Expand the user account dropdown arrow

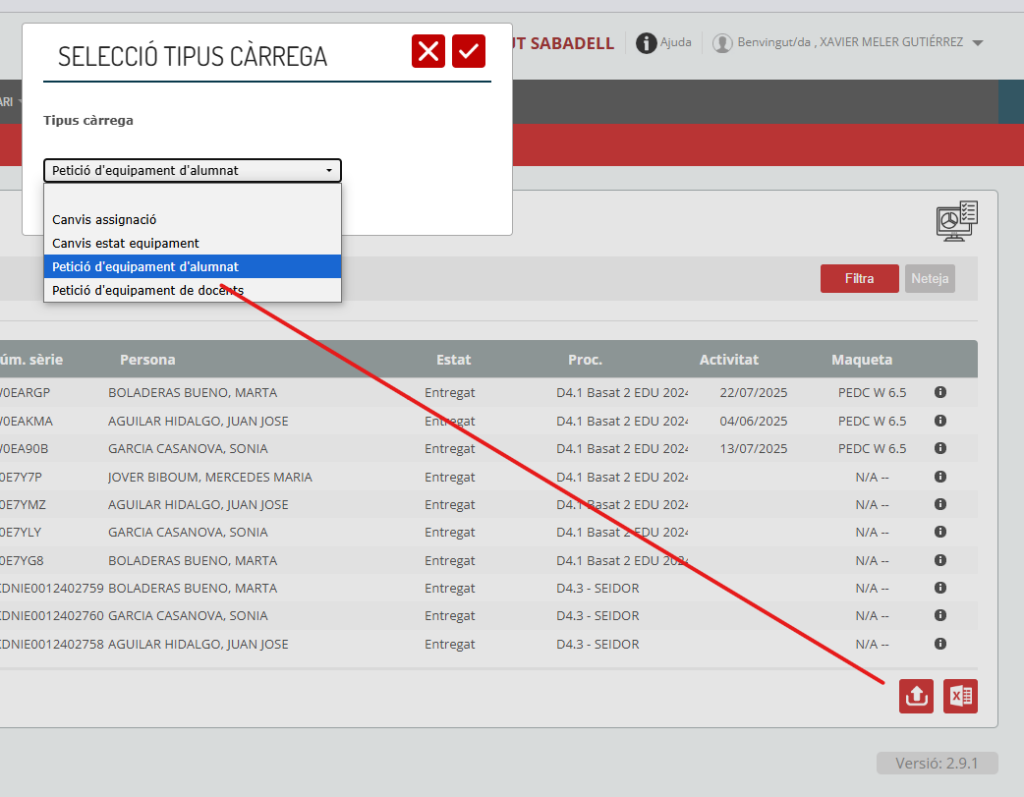[977, 43]
